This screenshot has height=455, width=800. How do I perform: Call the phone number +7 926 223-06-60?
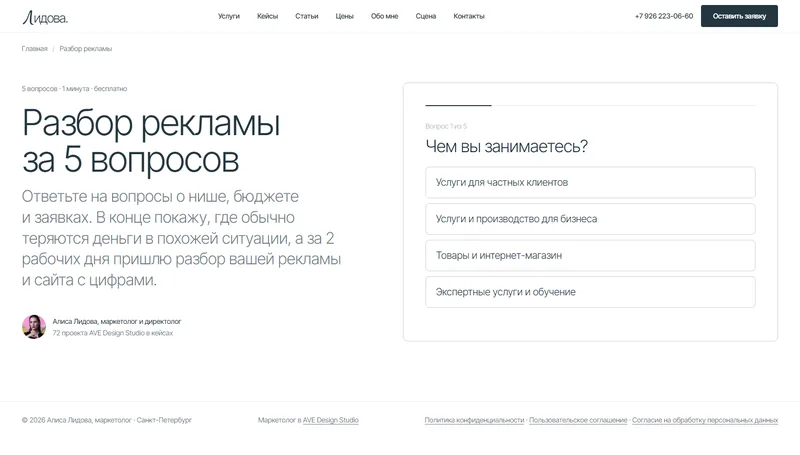(x=664, y=16)
